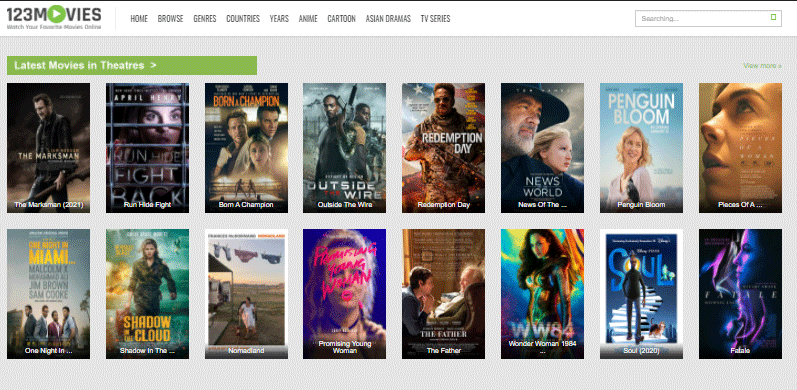Expand the Countries menu
This screenshot has height=390, width=797.
(243, 19)
